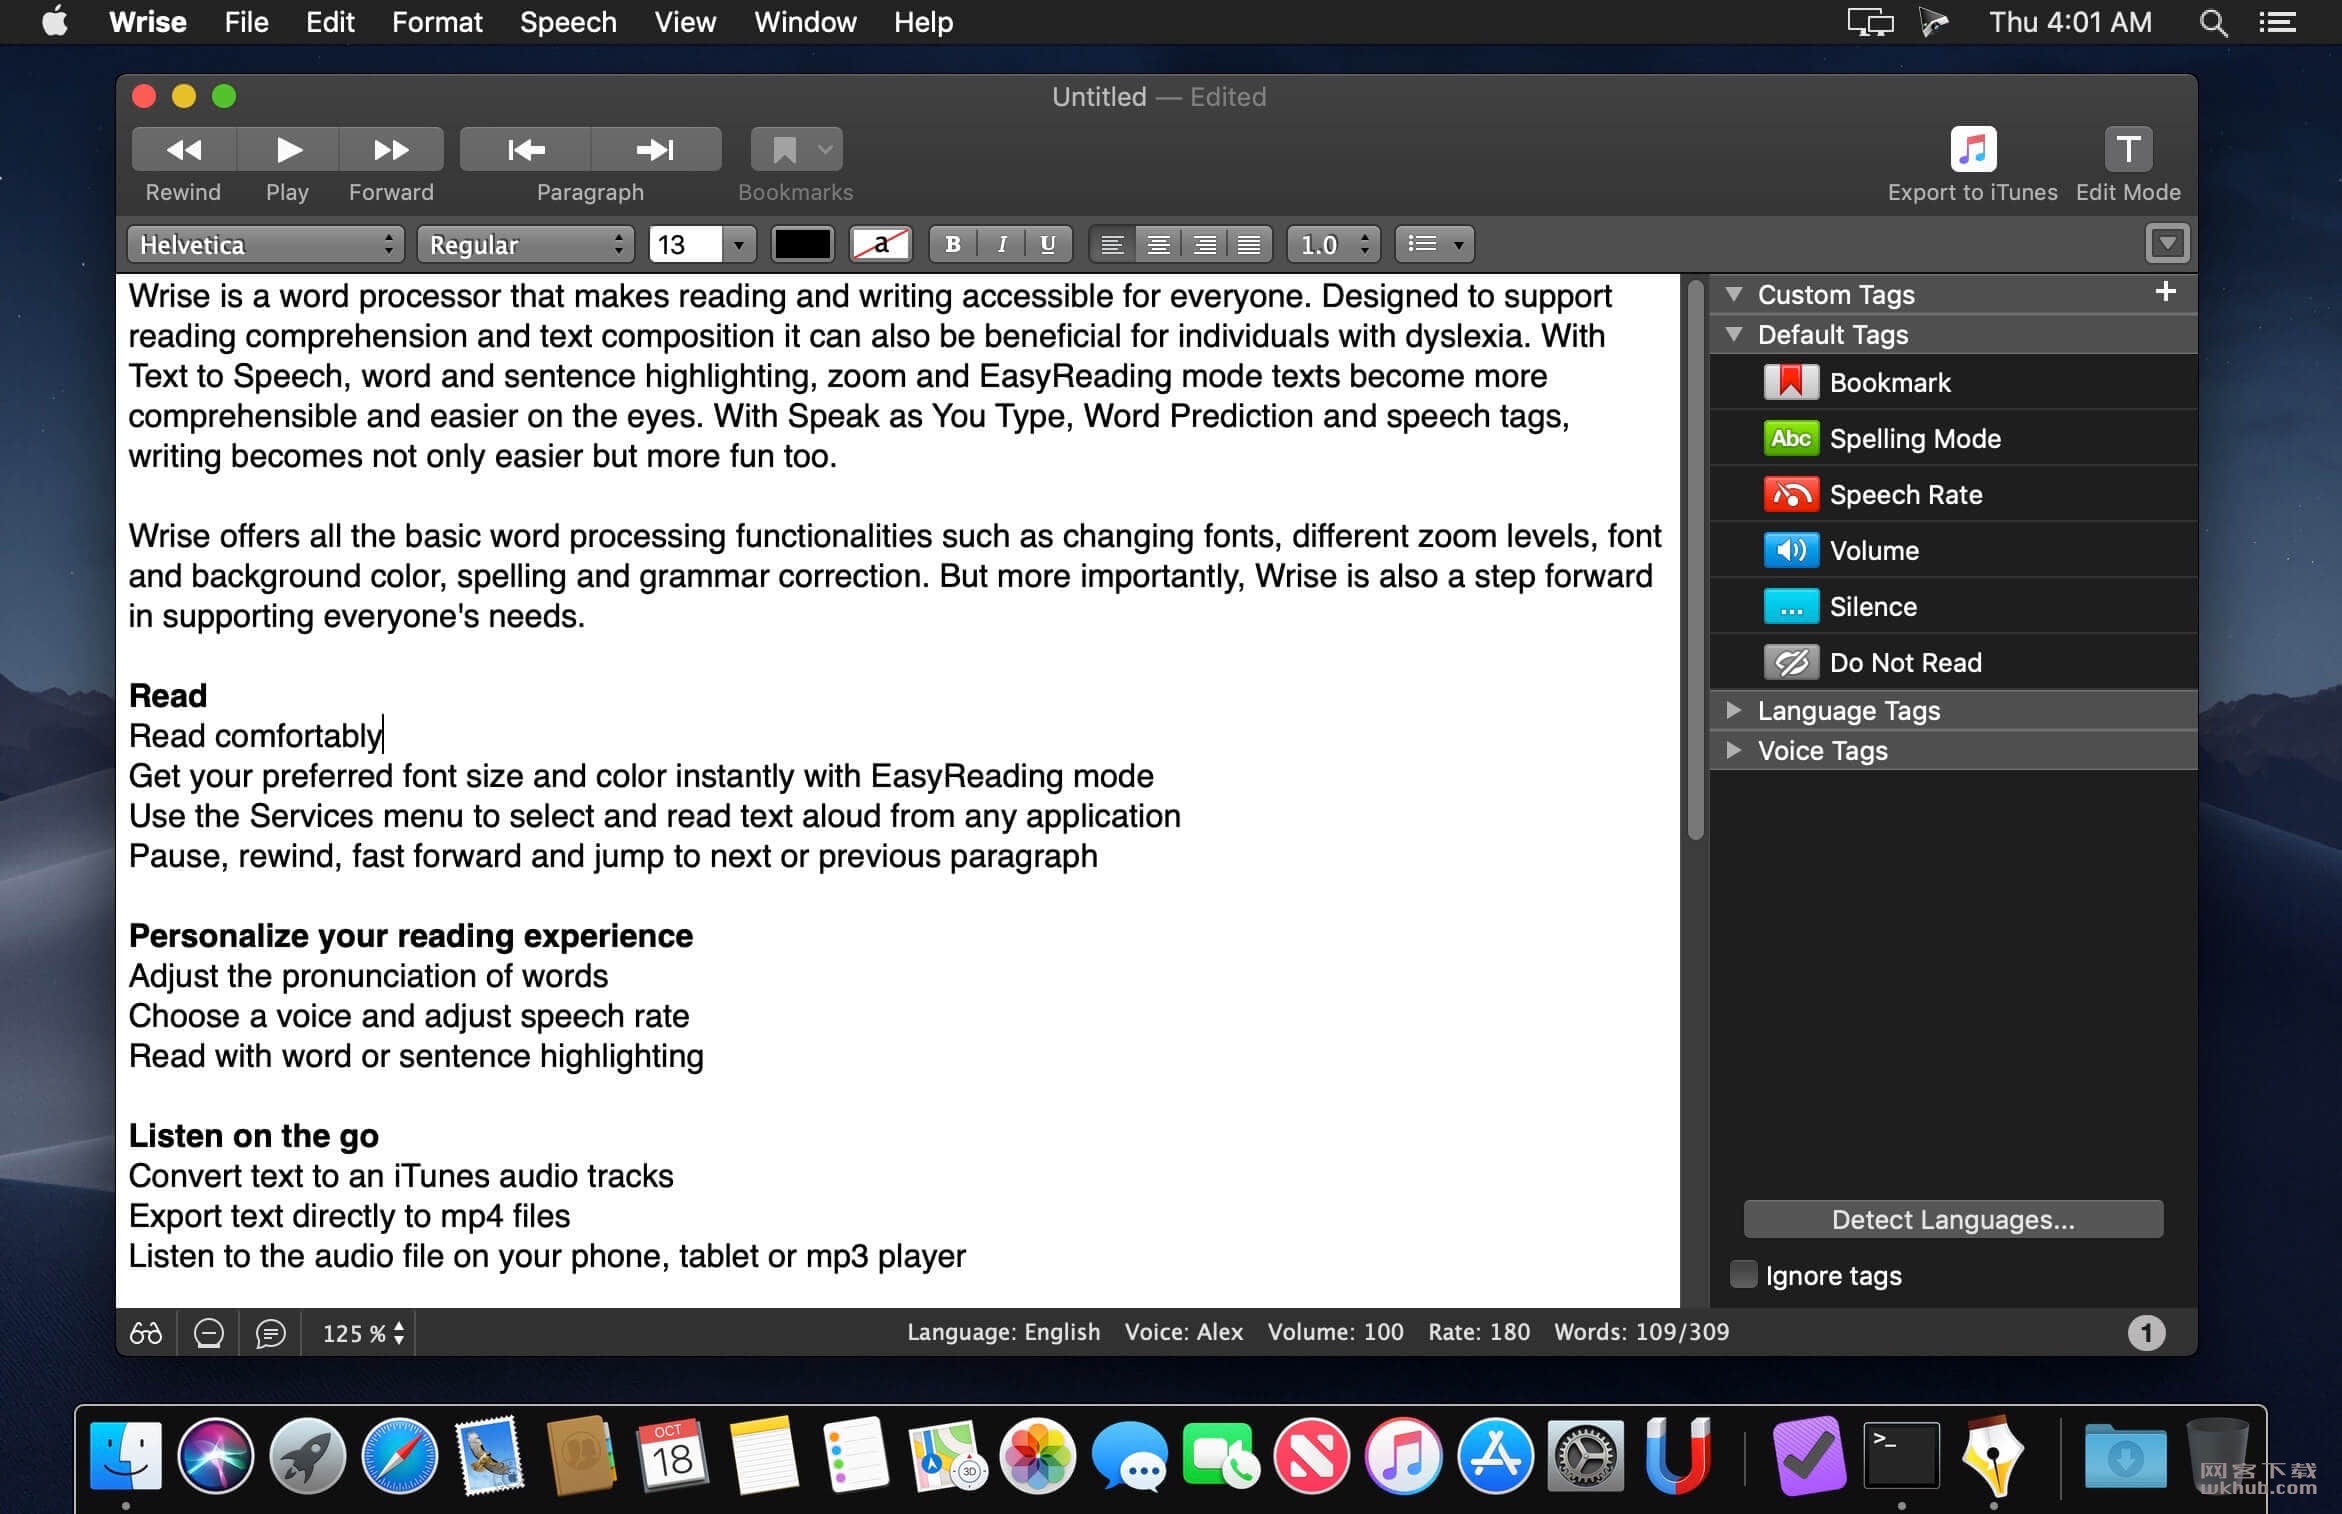Screen dimensions: 2342x1514
Task: Toggle the tags sidebar panel button
Action: 2167,243
